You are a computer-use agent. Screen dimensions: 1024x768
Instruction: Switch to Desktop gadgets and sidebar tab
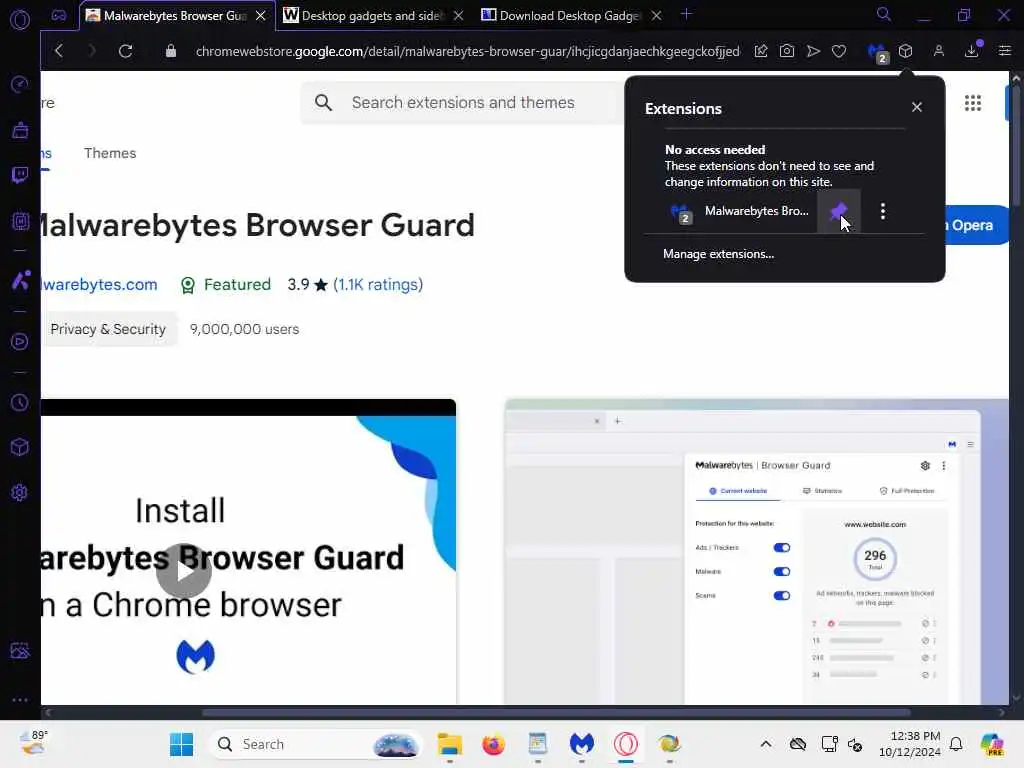372,16
